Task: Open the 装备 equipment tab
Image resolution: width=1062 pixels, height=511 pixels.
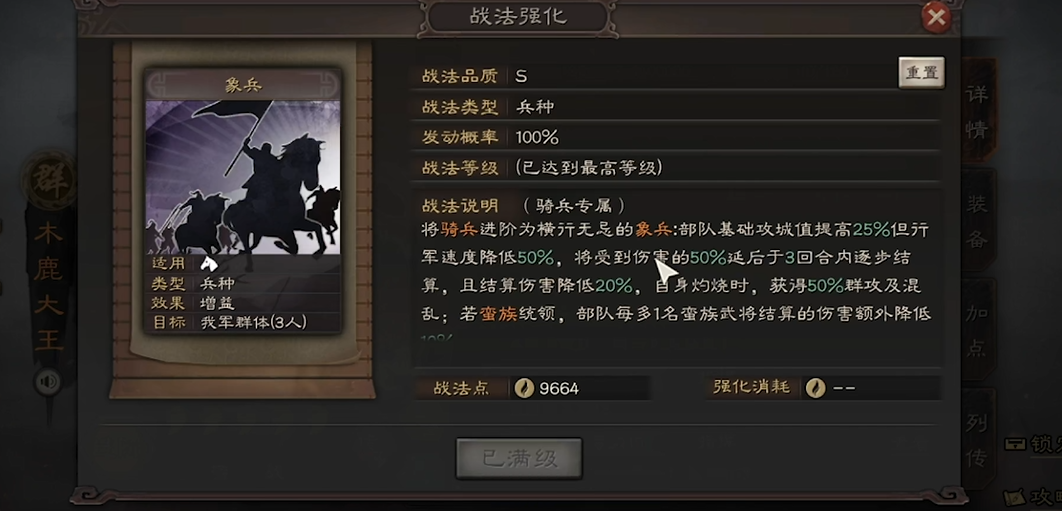Action: (x=977, y=222)
